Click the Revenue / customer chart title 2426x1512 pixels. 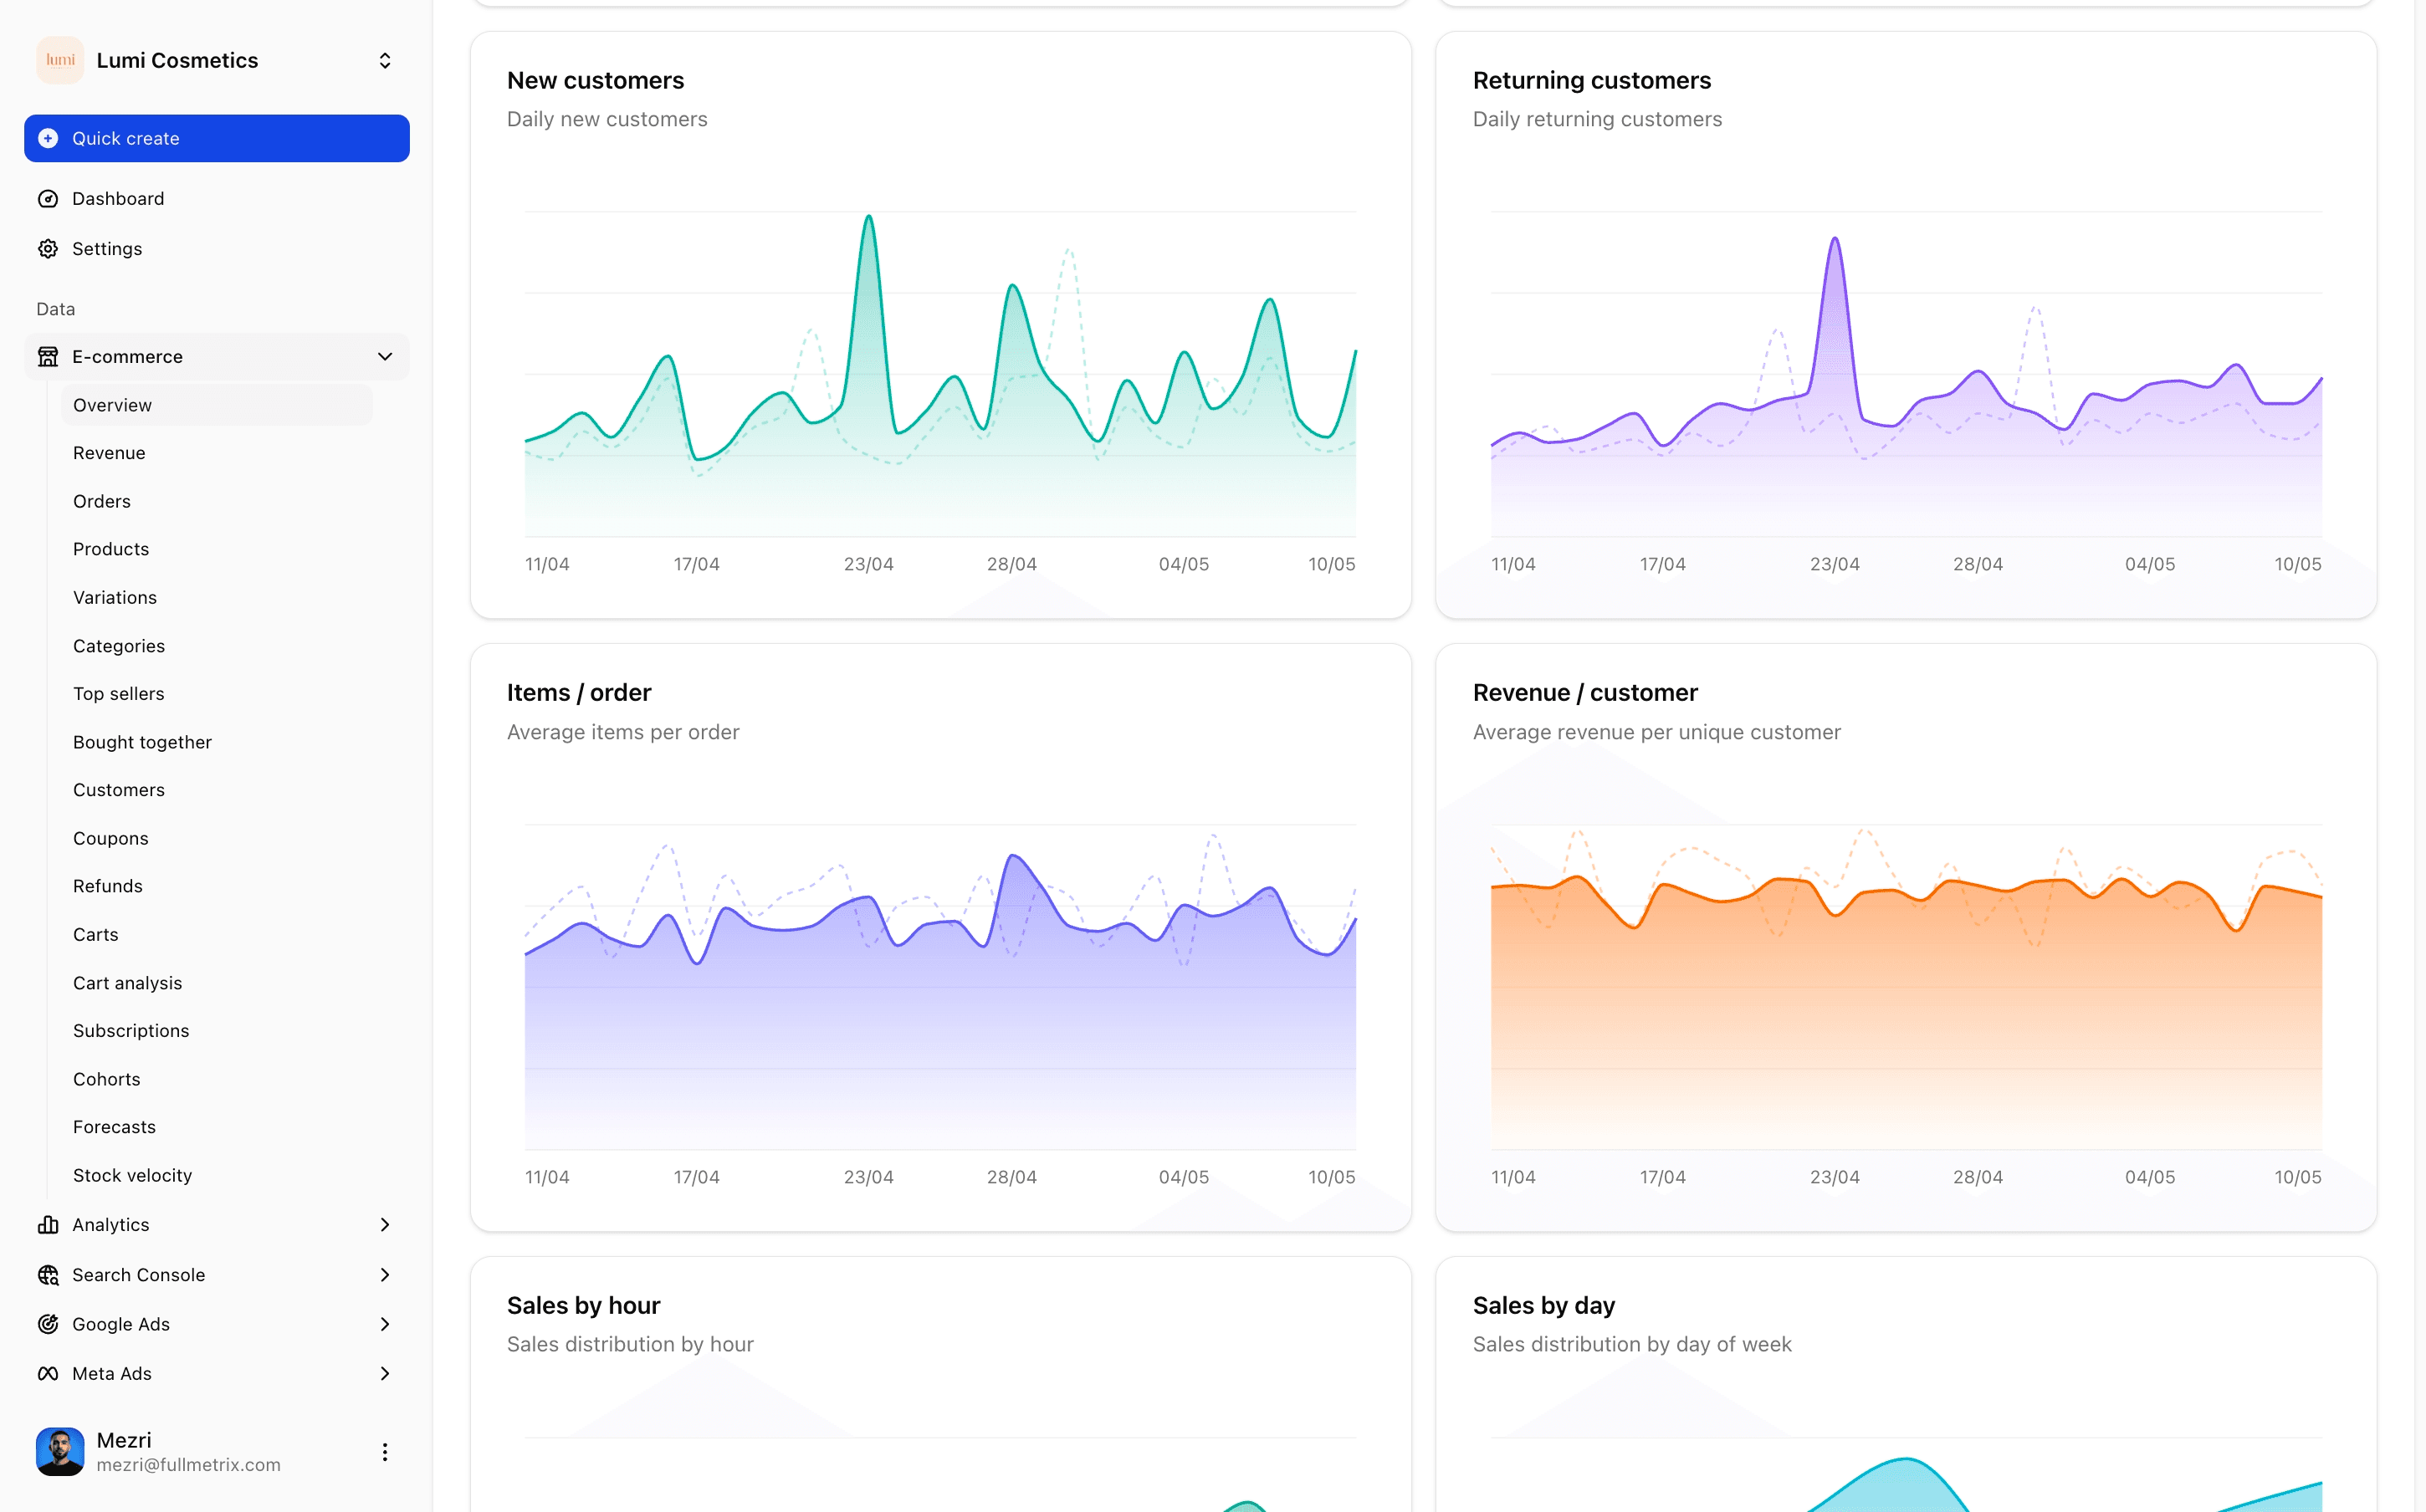(x=1585, y=693)
